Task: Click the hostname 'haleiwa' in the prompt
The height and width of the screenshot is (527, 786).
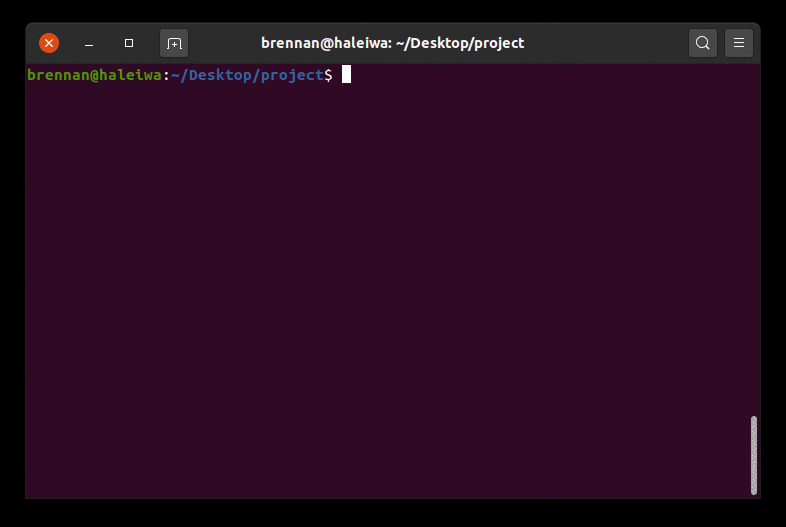Action: tap(130, 75)
